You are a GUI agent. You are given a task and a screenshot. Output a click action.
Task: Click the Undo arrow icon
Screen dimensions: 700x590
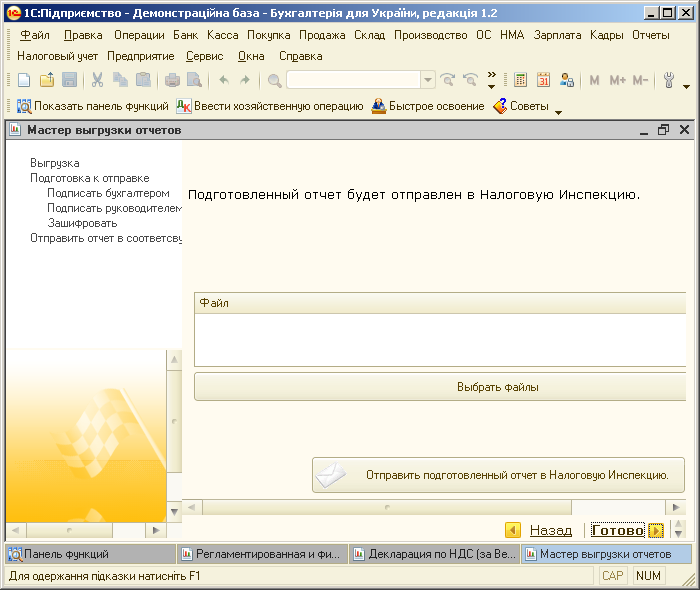[224, 80]
